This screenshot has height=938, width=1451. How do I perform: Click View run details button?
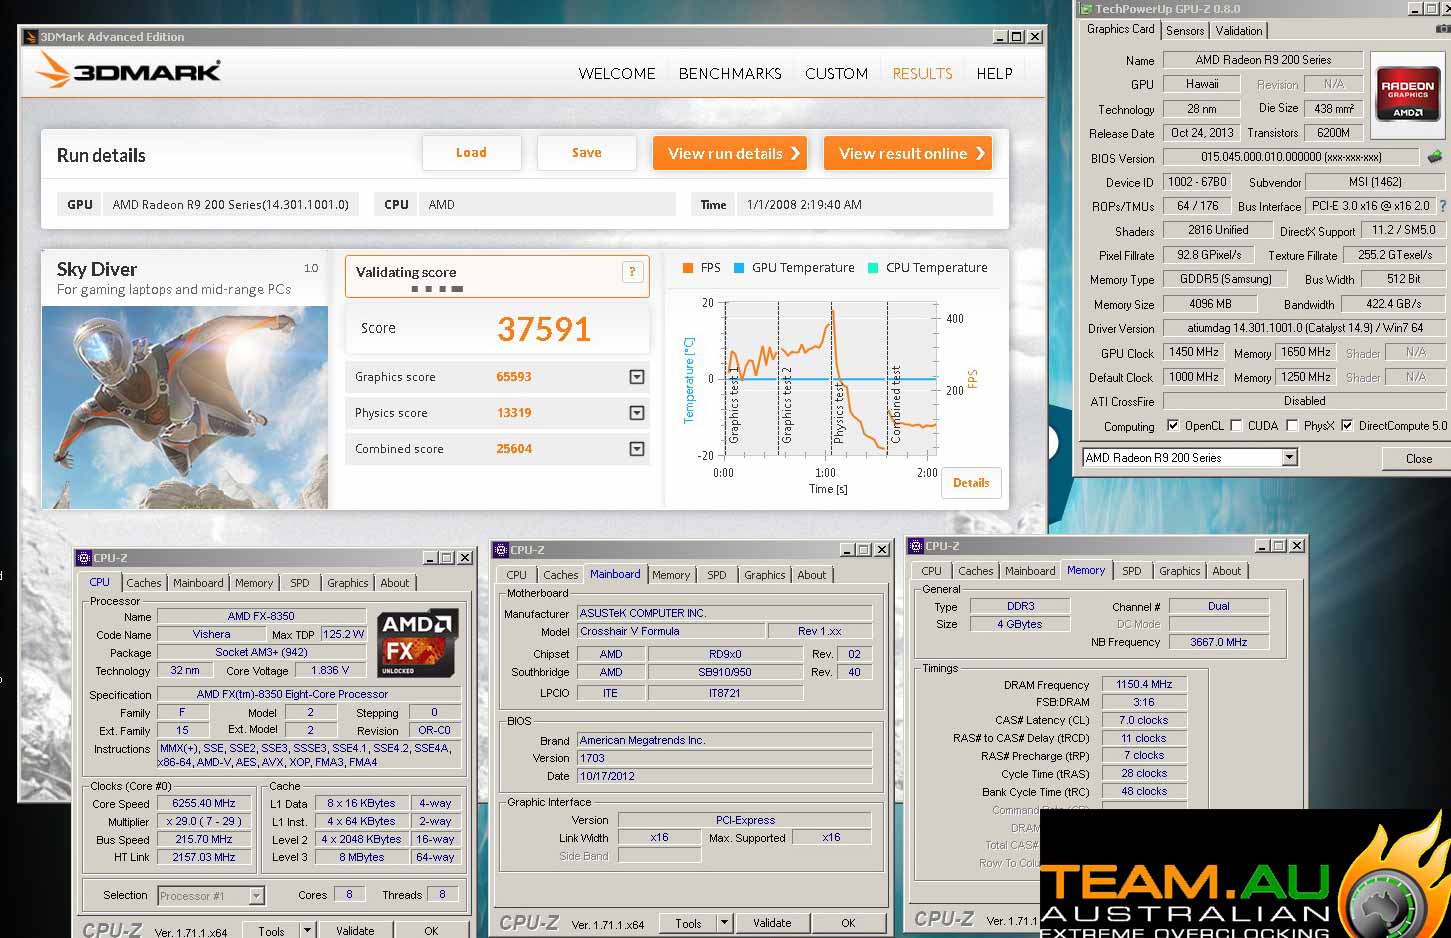(730, 153)
